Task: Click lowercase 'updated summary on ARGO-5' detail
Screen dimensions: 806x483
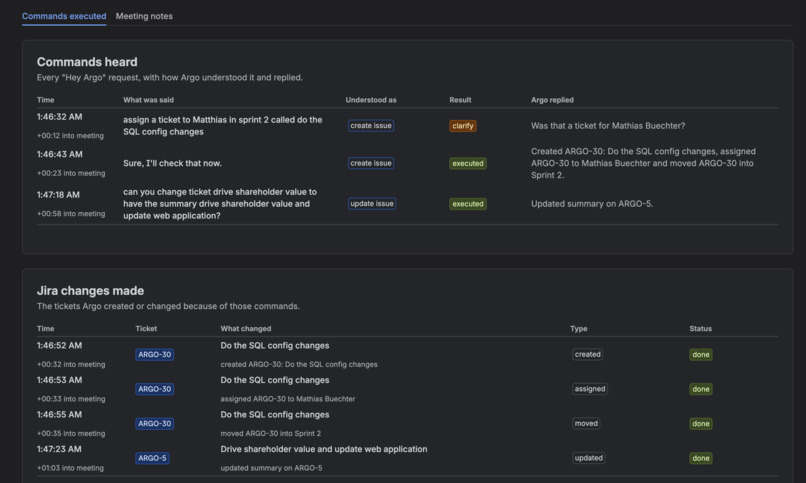Action: [271, 468]
